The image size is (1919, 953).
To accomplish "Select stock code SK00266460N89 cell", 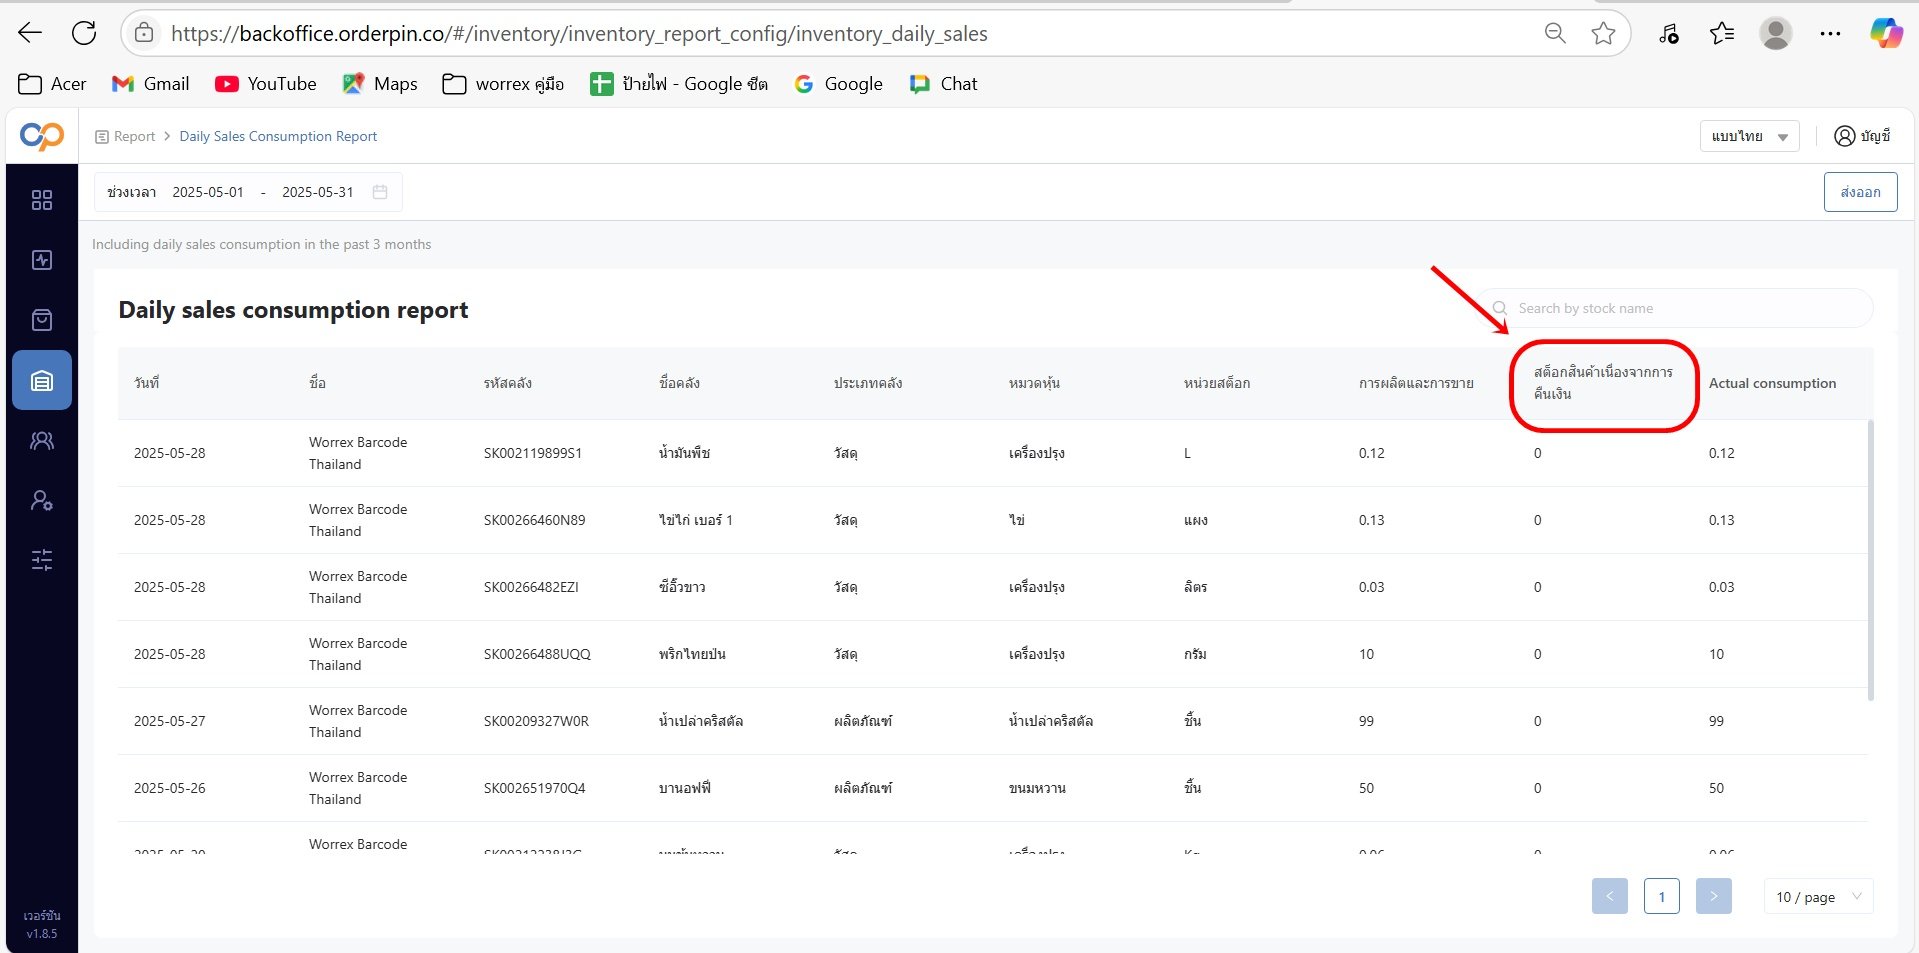I will coord(534,520).
